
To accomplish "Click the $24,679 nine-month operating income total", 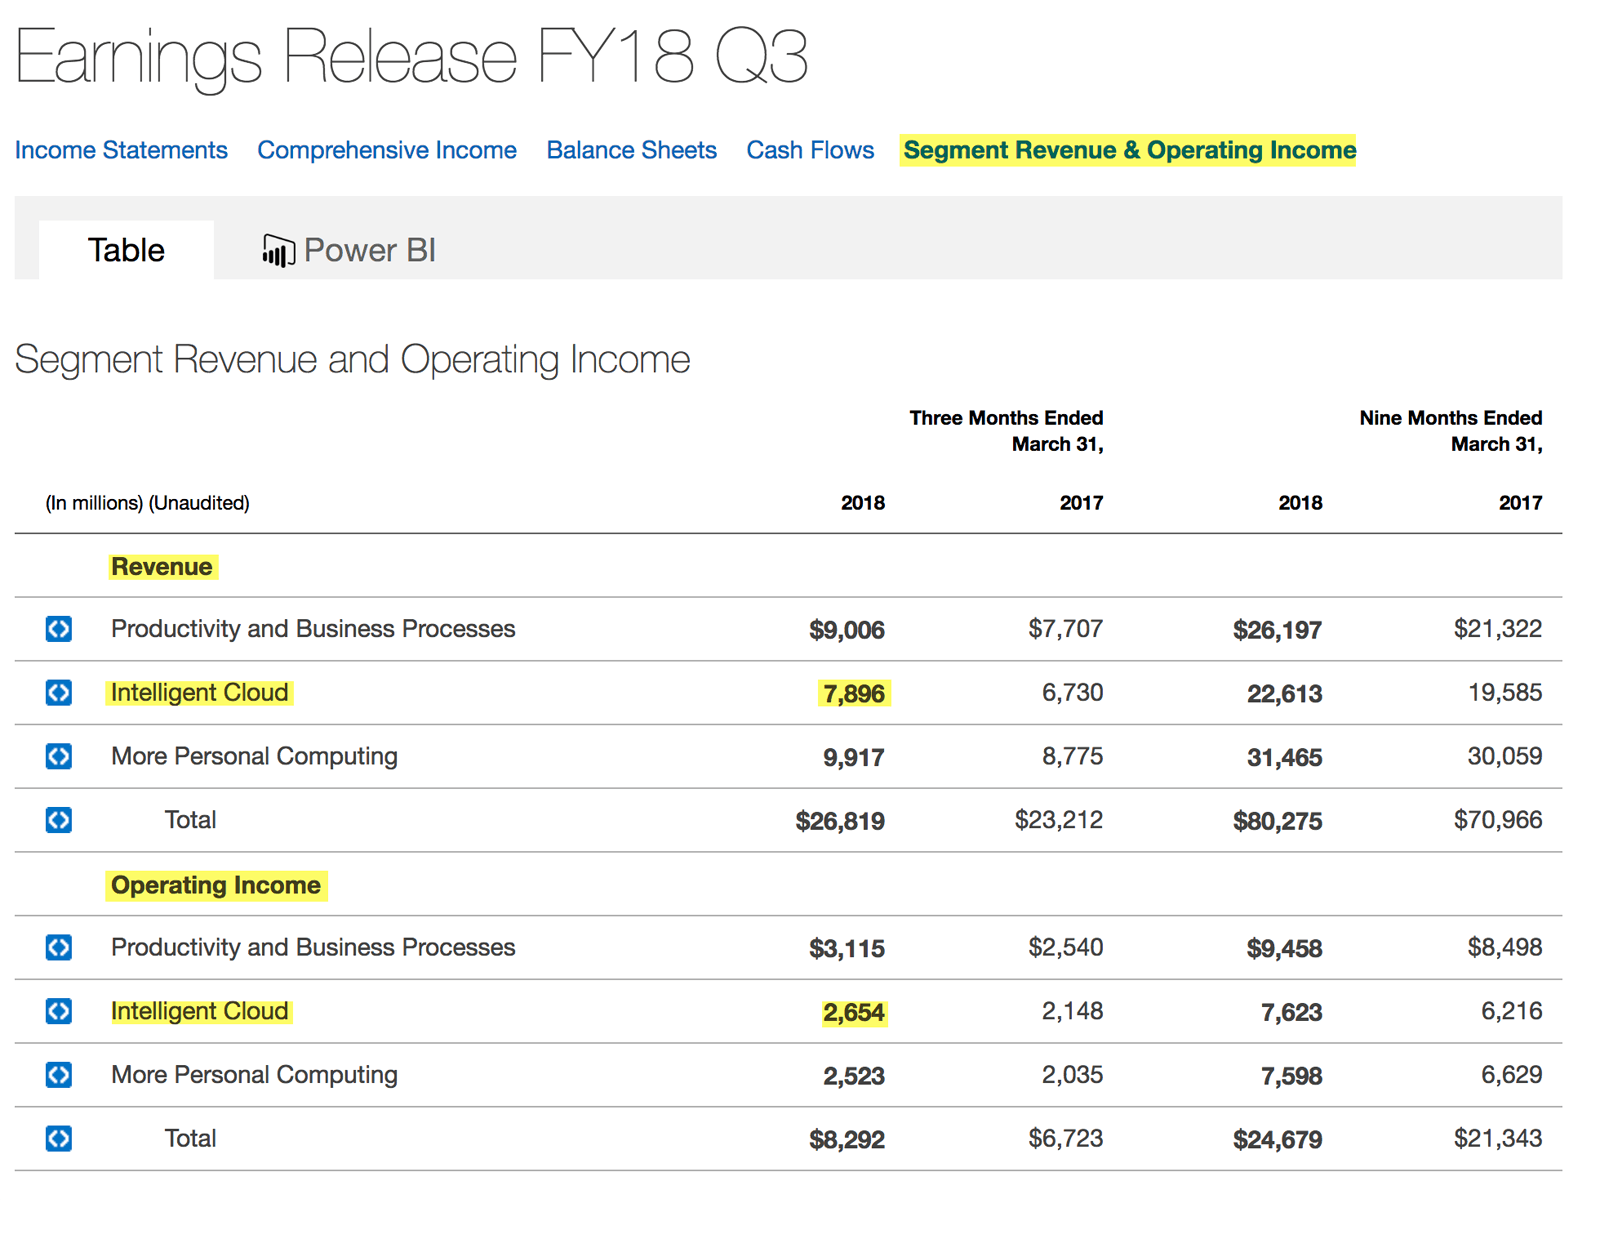I will pos(1277,1139).
